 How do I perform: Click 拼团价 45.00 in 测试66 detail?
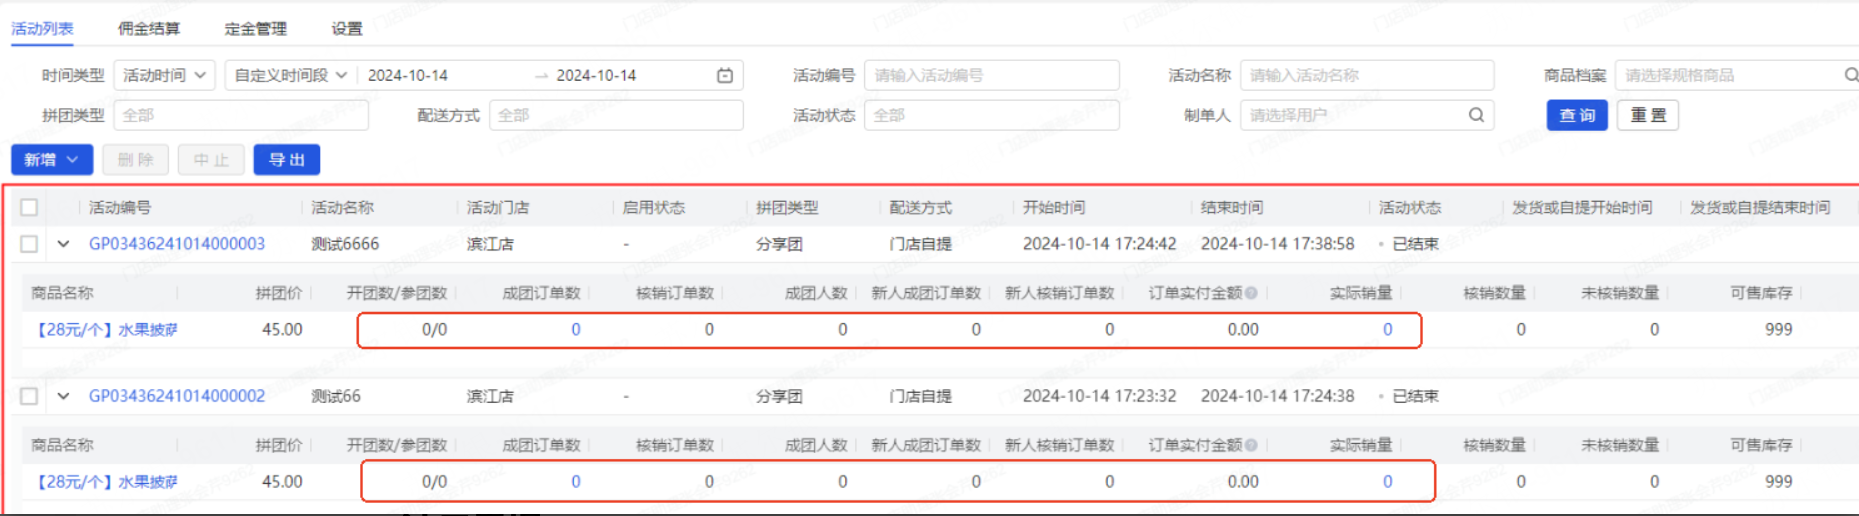click(282, 481)
